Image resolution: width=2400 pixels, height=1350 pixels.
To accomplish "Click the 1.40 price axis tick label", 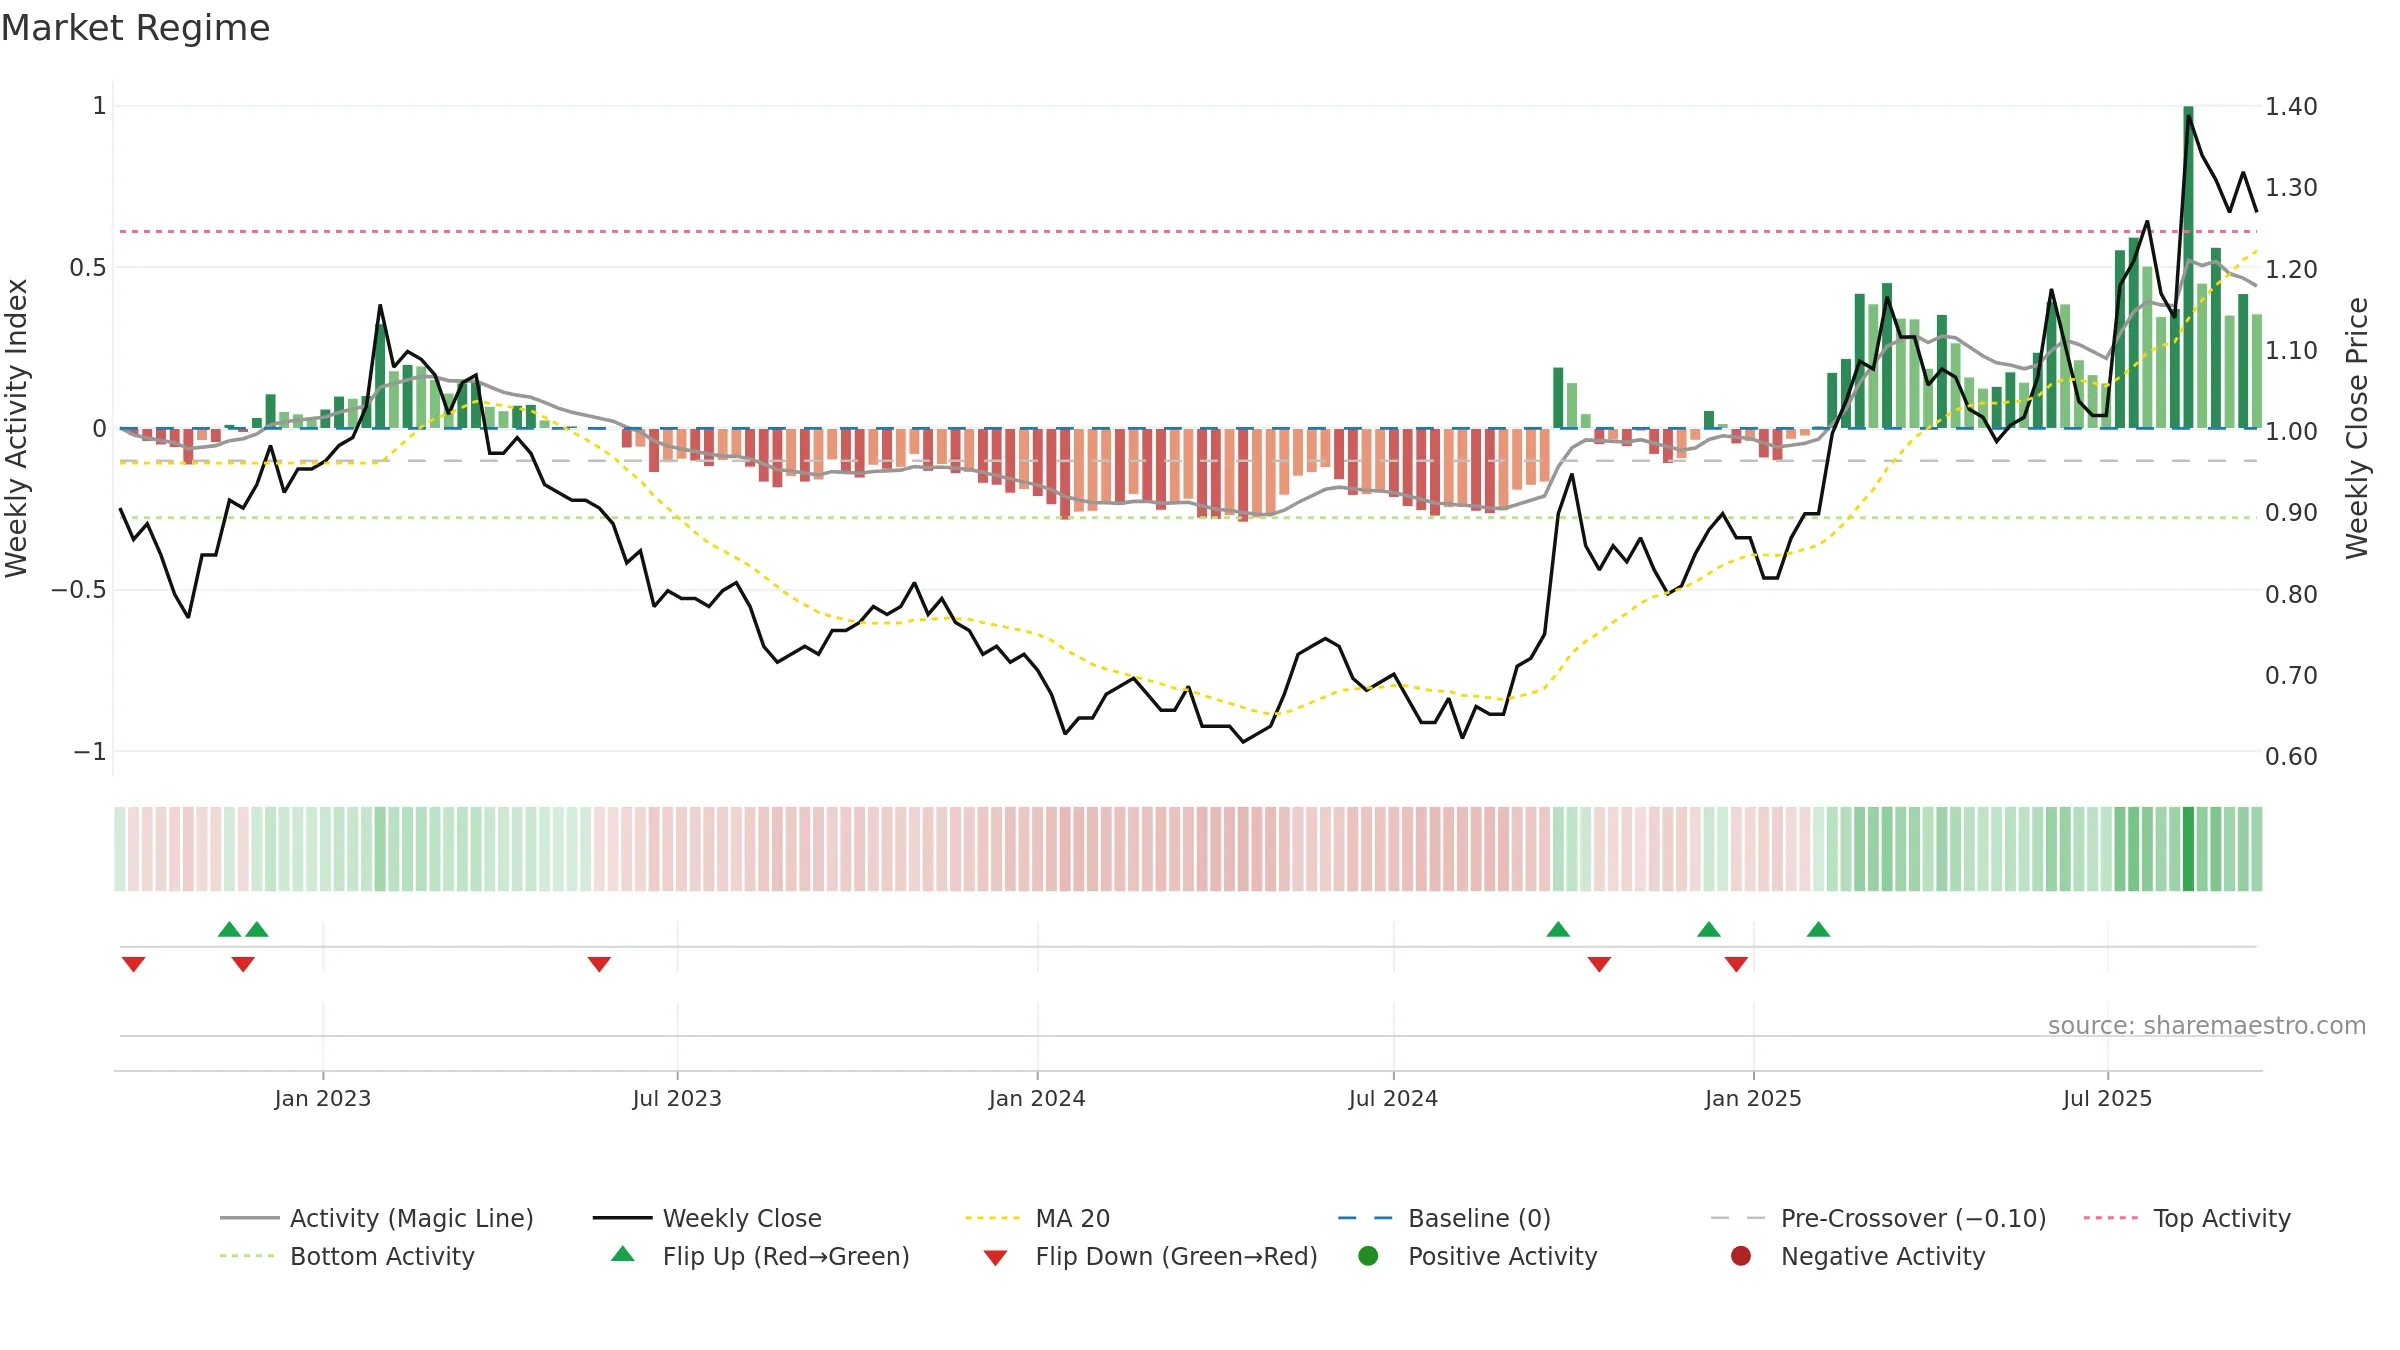I will (2291, 106).
